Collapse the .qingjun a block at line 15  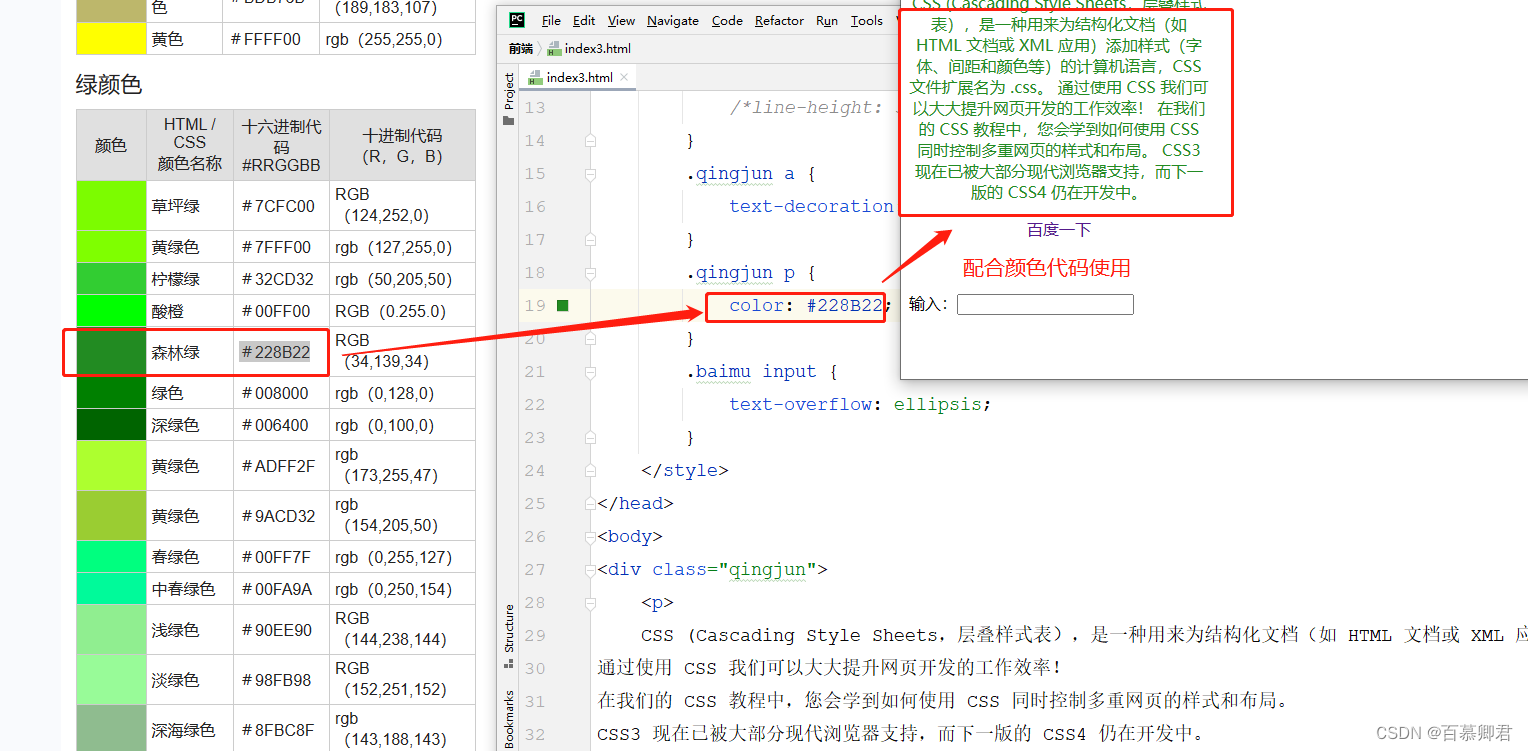[590, 174]
